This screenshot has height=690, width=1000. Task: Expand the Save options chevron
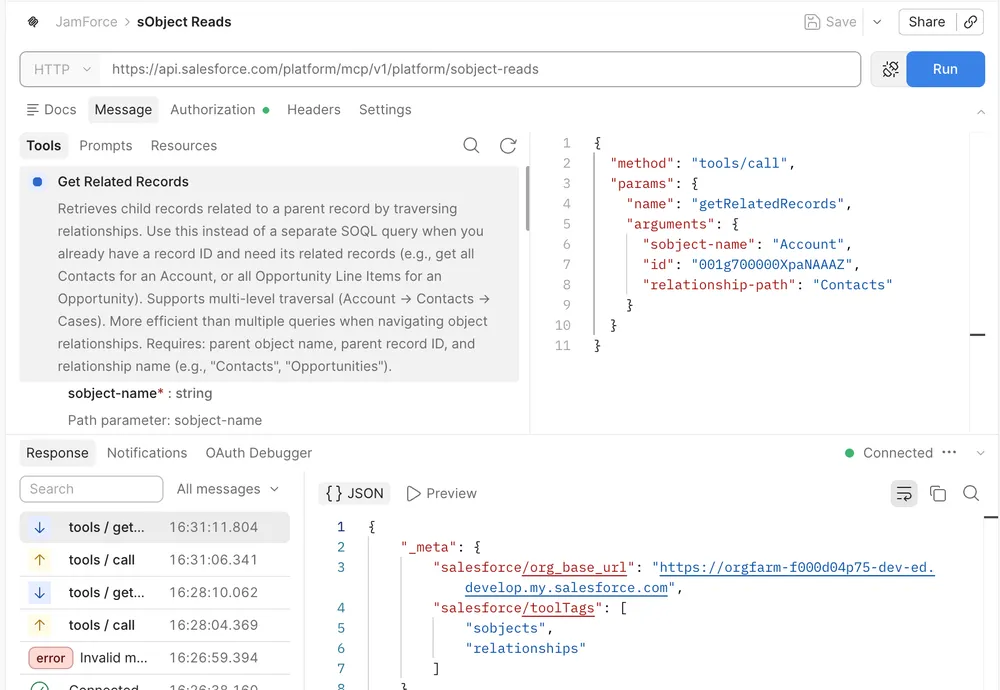point(877,22)
